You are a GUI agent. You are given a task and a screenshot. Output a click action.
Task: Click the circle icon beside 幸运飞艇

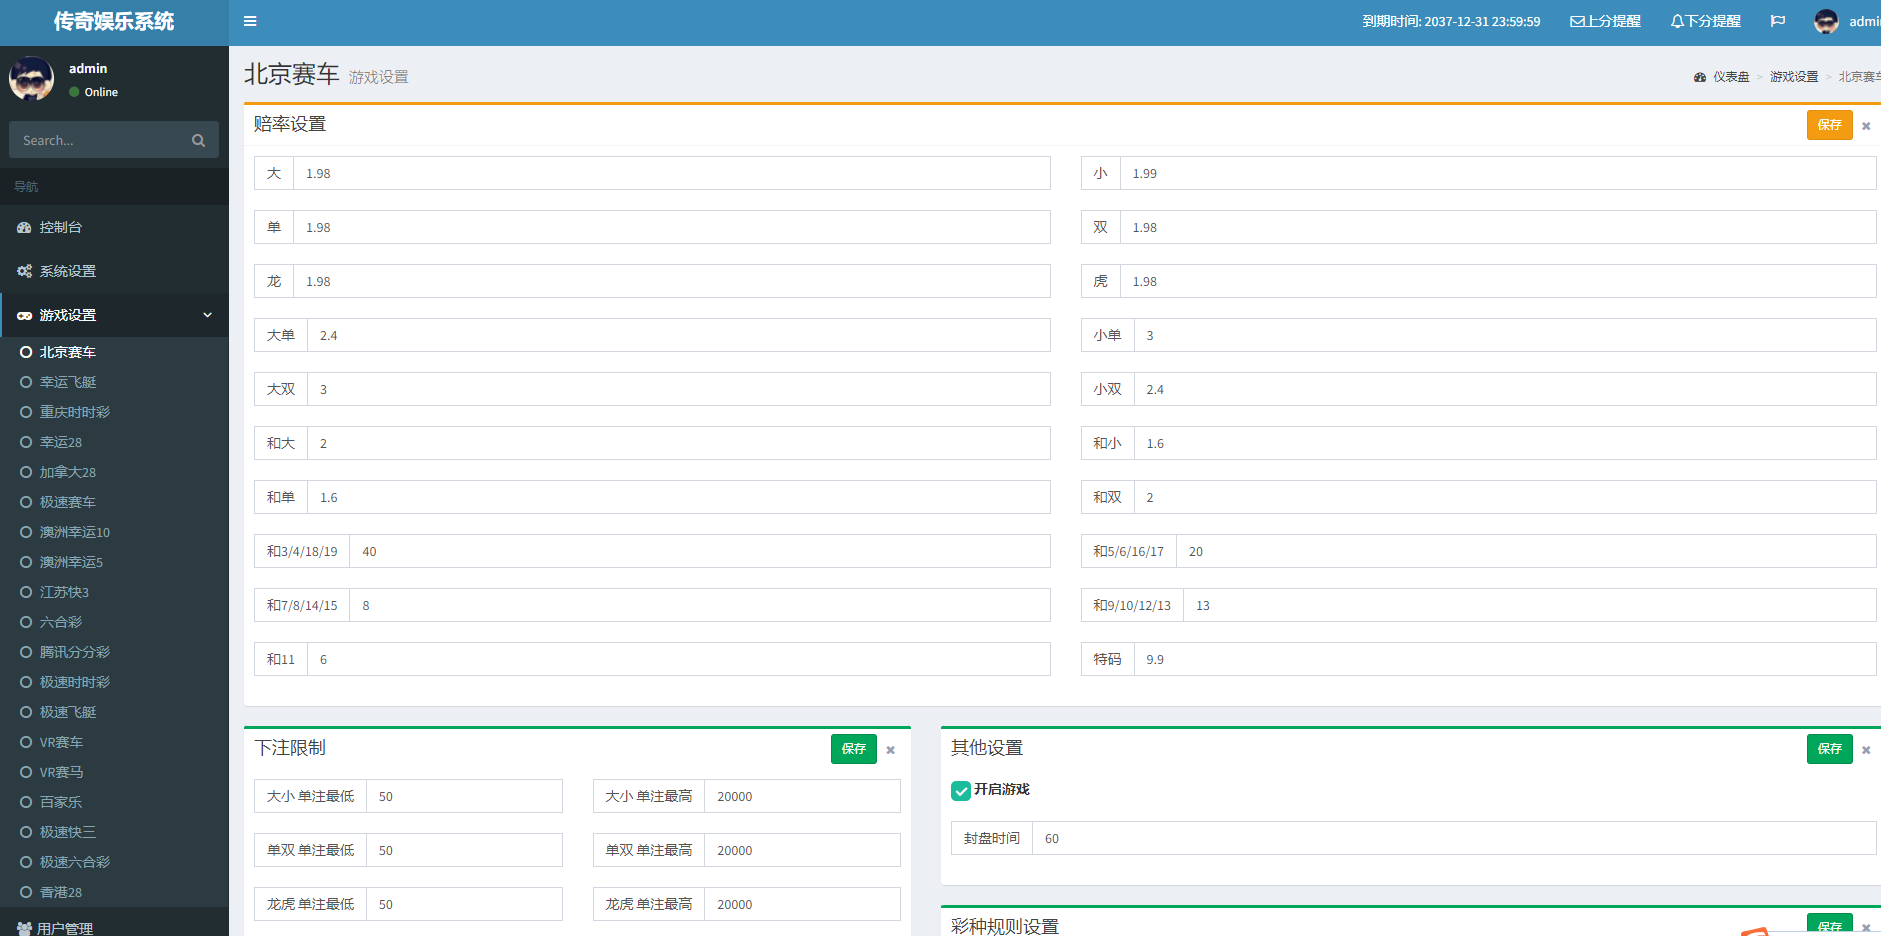point(26,382)
